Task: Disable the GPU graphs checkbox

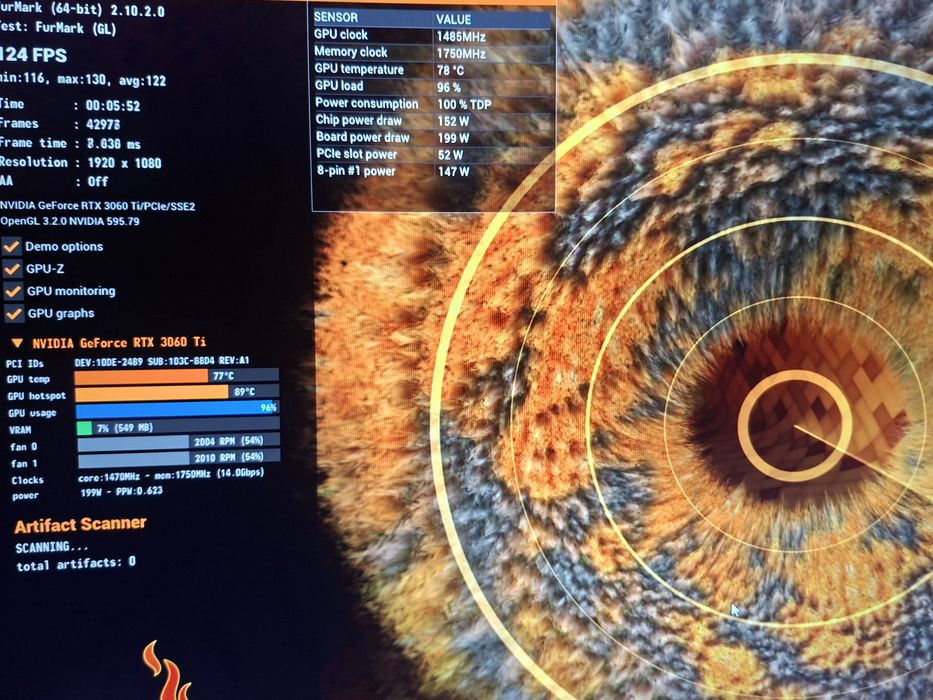Action: coord(13,313)
